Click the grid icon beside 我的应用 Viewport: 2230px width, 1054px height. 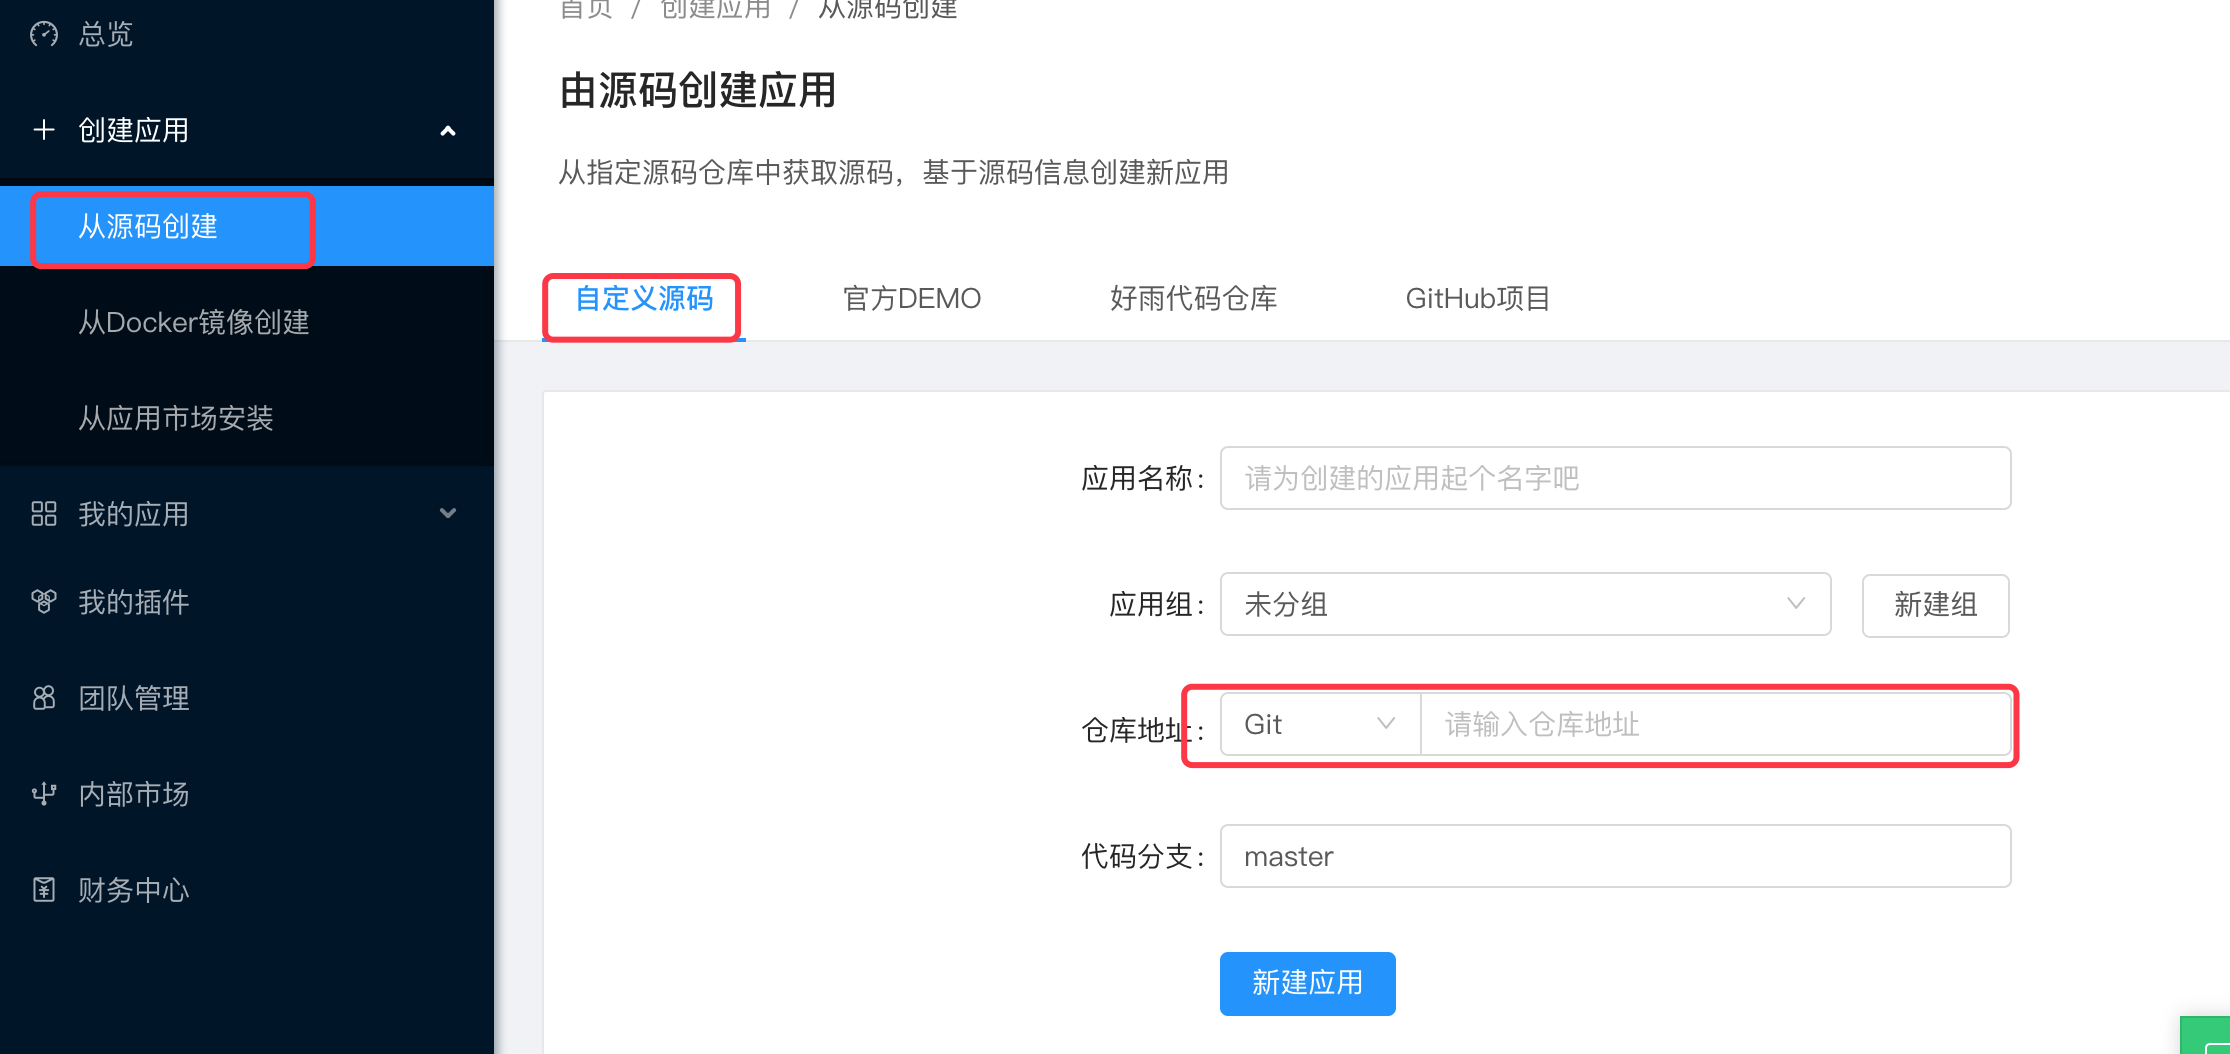(x=44, y=514)
